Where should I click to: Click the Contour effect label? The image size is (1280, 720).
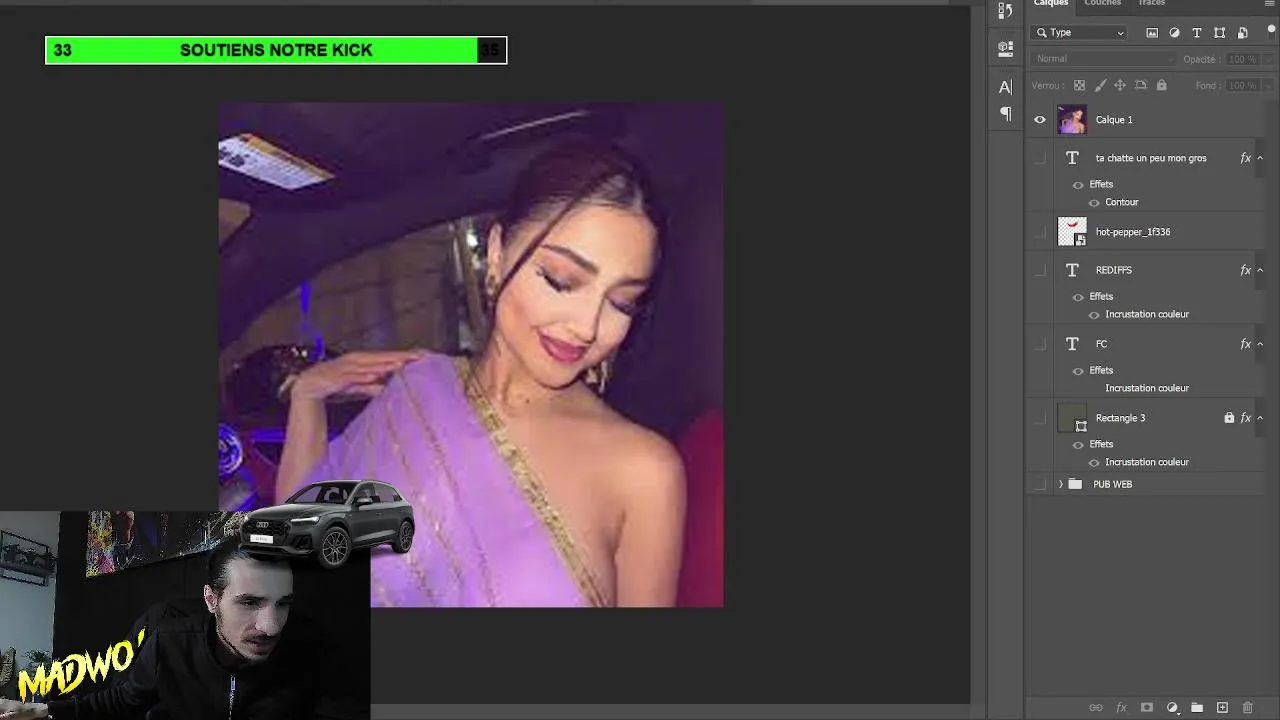(1122, 203)
